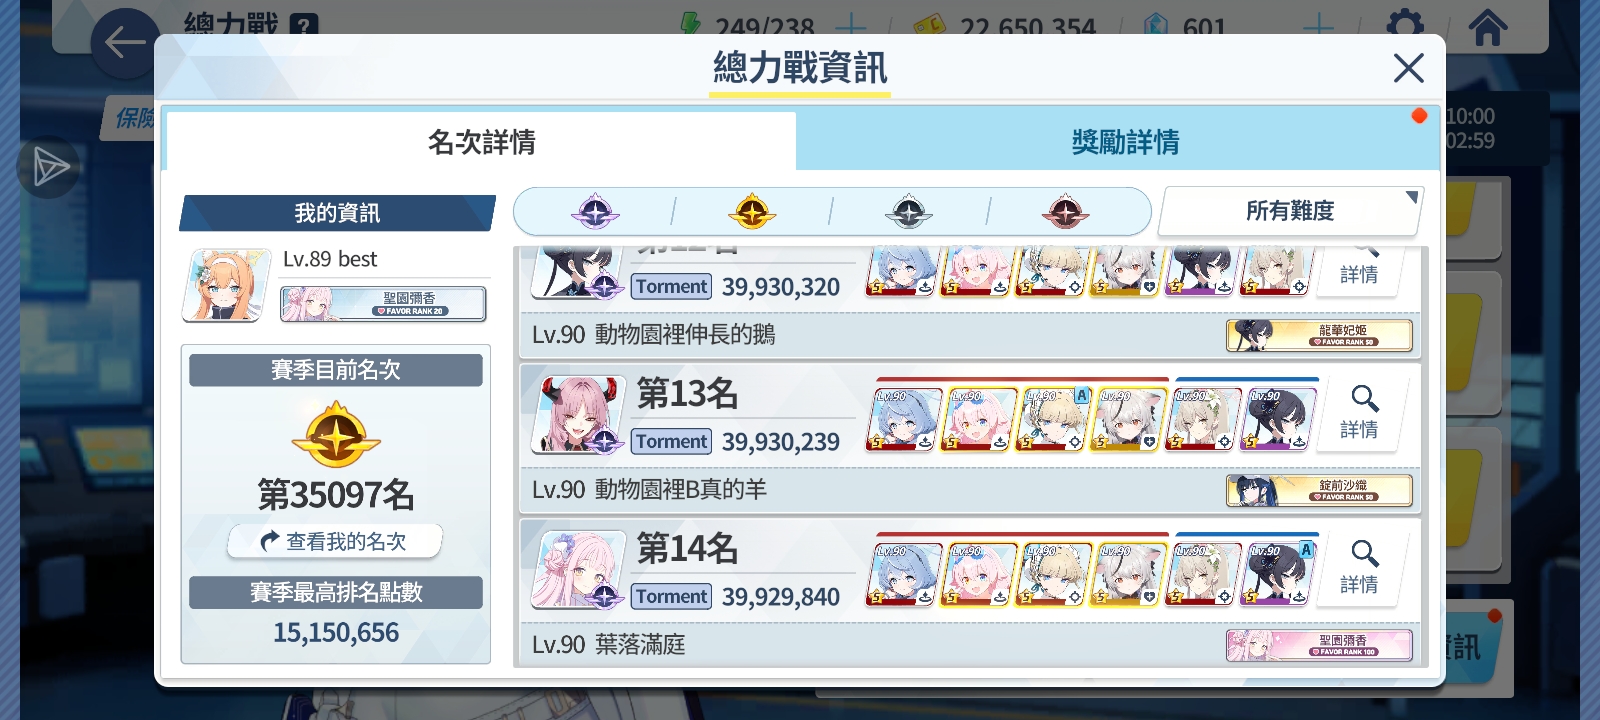Viewport: 1600px width, 720px height.
Task: Open the settings gear icon
Action: point(1405,25)
